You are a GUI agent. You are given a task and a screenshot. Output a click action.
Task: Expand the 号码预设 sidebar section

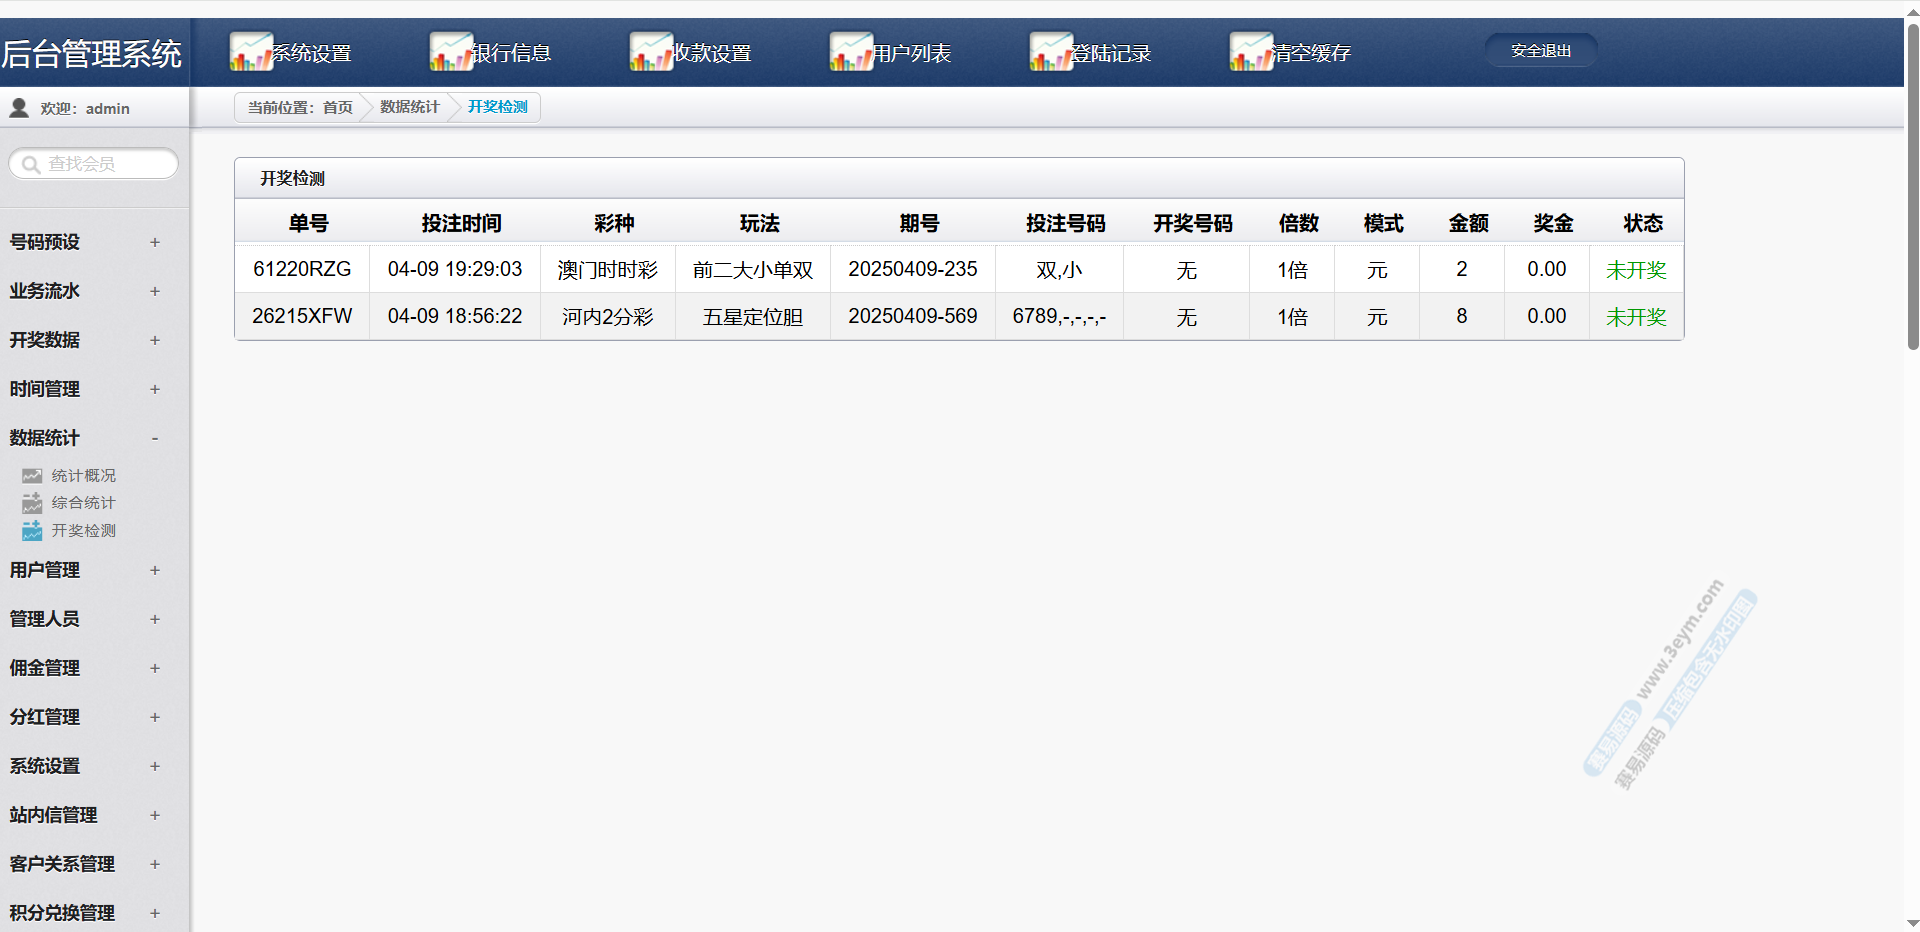155,242
